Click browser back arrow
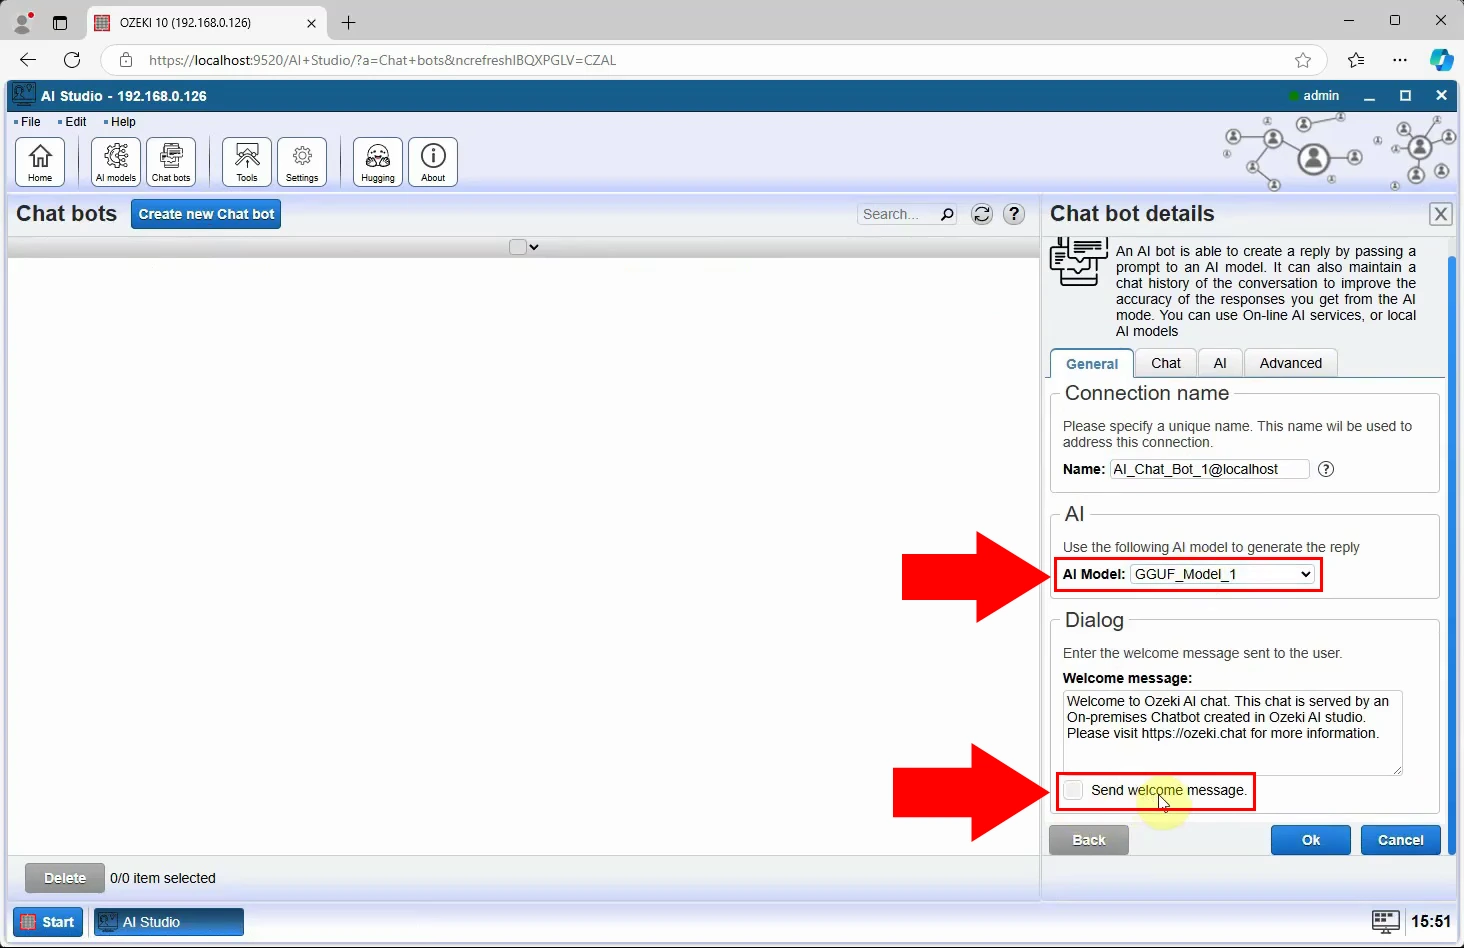Screen dimensions: 1464x948 [28, 60]
